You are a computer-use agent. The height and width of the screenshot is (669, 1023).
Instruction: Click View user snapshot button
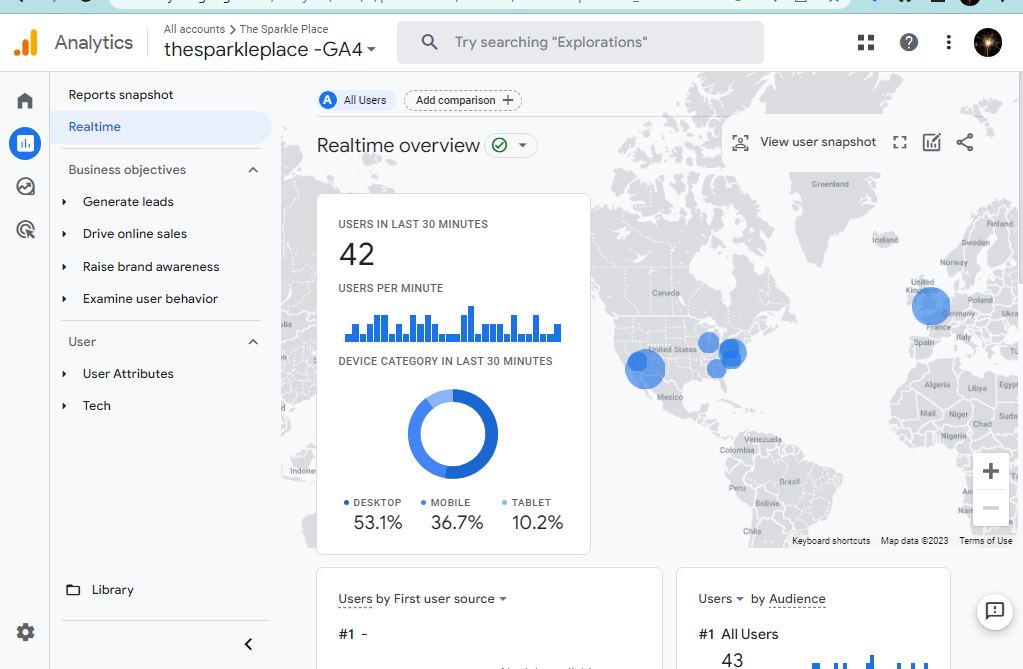[x=804, y=142]
